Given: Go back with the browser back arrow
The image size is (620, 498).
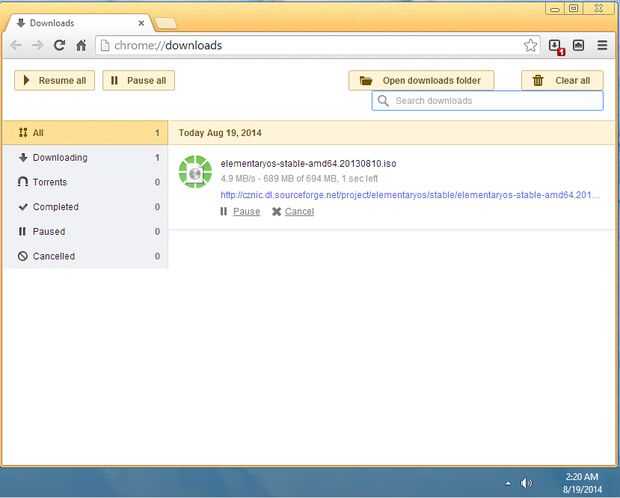Looking at the screenshot, I should [x=16, y=45].
